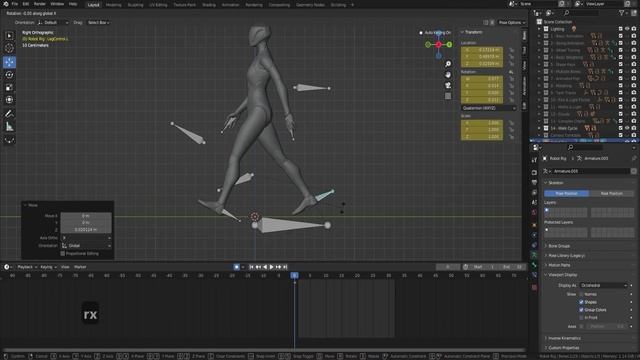
Task: Uncheck the Lighting collection exclude checkbox
Action: (620, 29)
